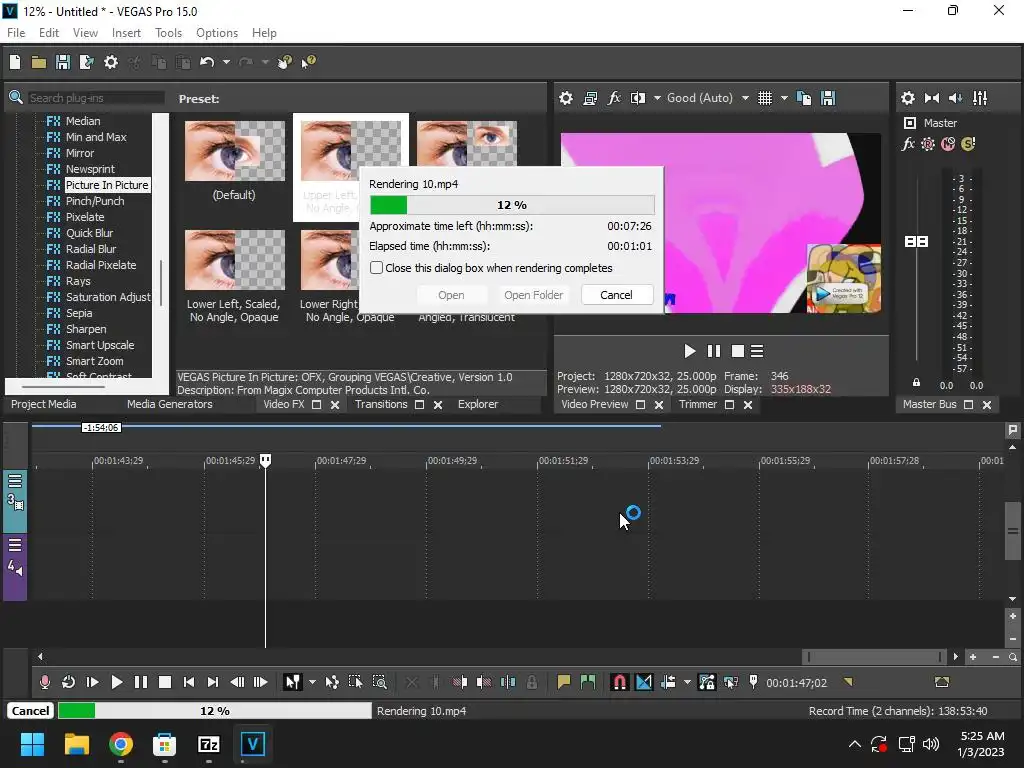Screen dimensions: 1024x768
Task: Select the Radial Blur effect in plug-in list
Action: tap(91, 249)
